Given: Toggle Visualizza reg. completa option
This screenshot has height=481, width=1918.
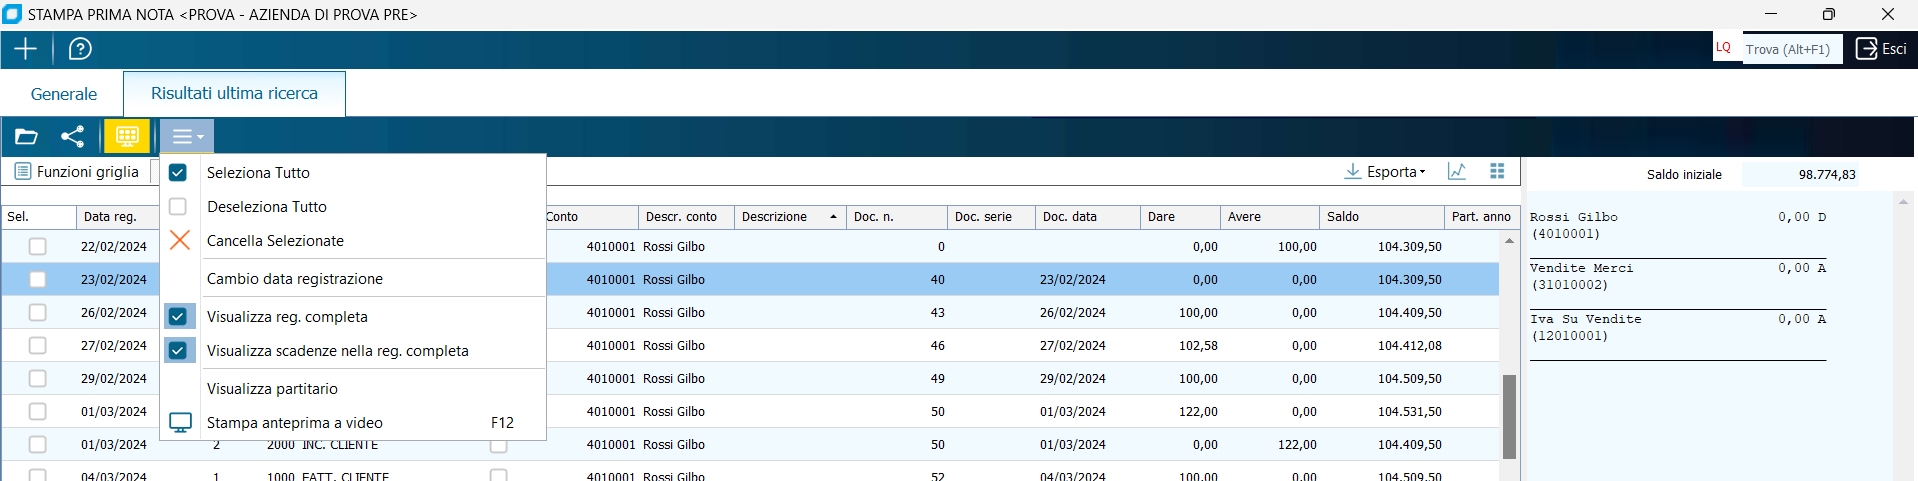Looking at the screenshot, I should click(x=354, y=316).
